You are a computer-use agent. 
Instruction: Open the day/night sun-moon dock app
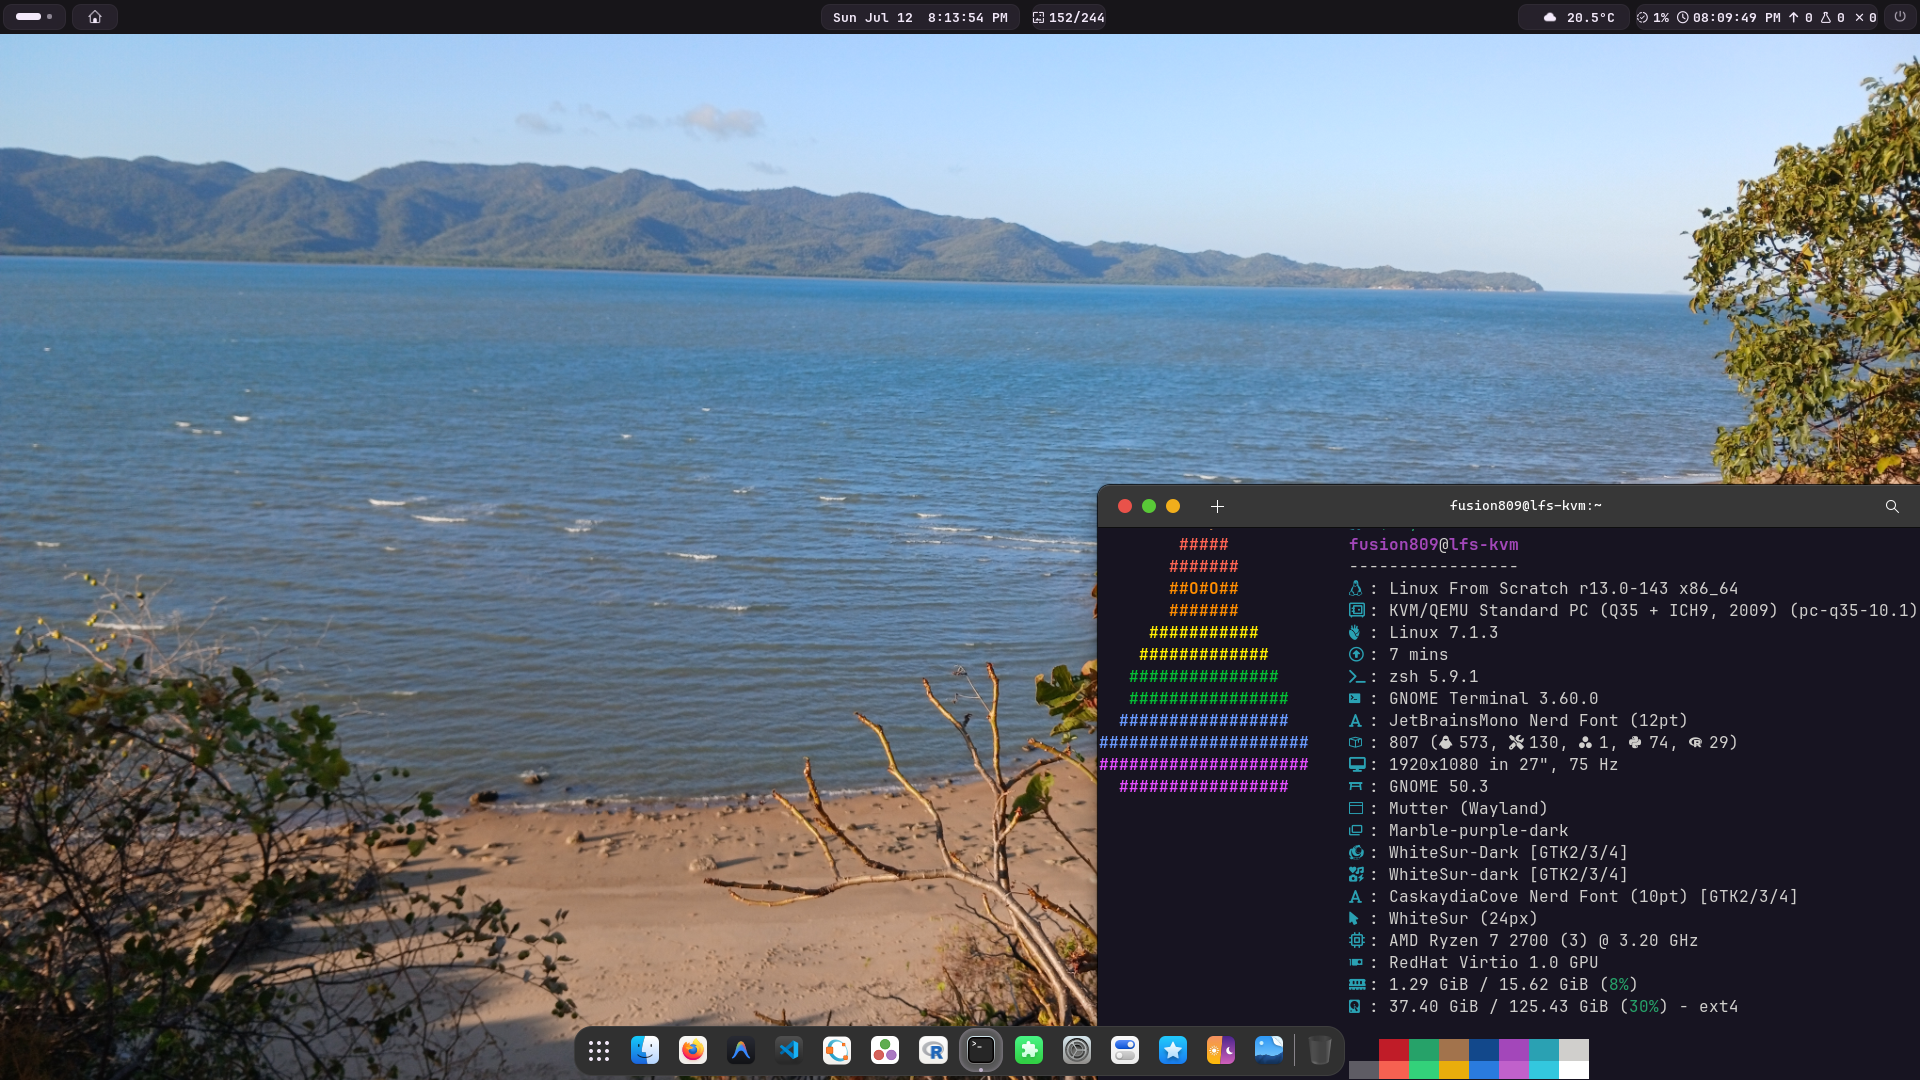click(1221, 1050)
